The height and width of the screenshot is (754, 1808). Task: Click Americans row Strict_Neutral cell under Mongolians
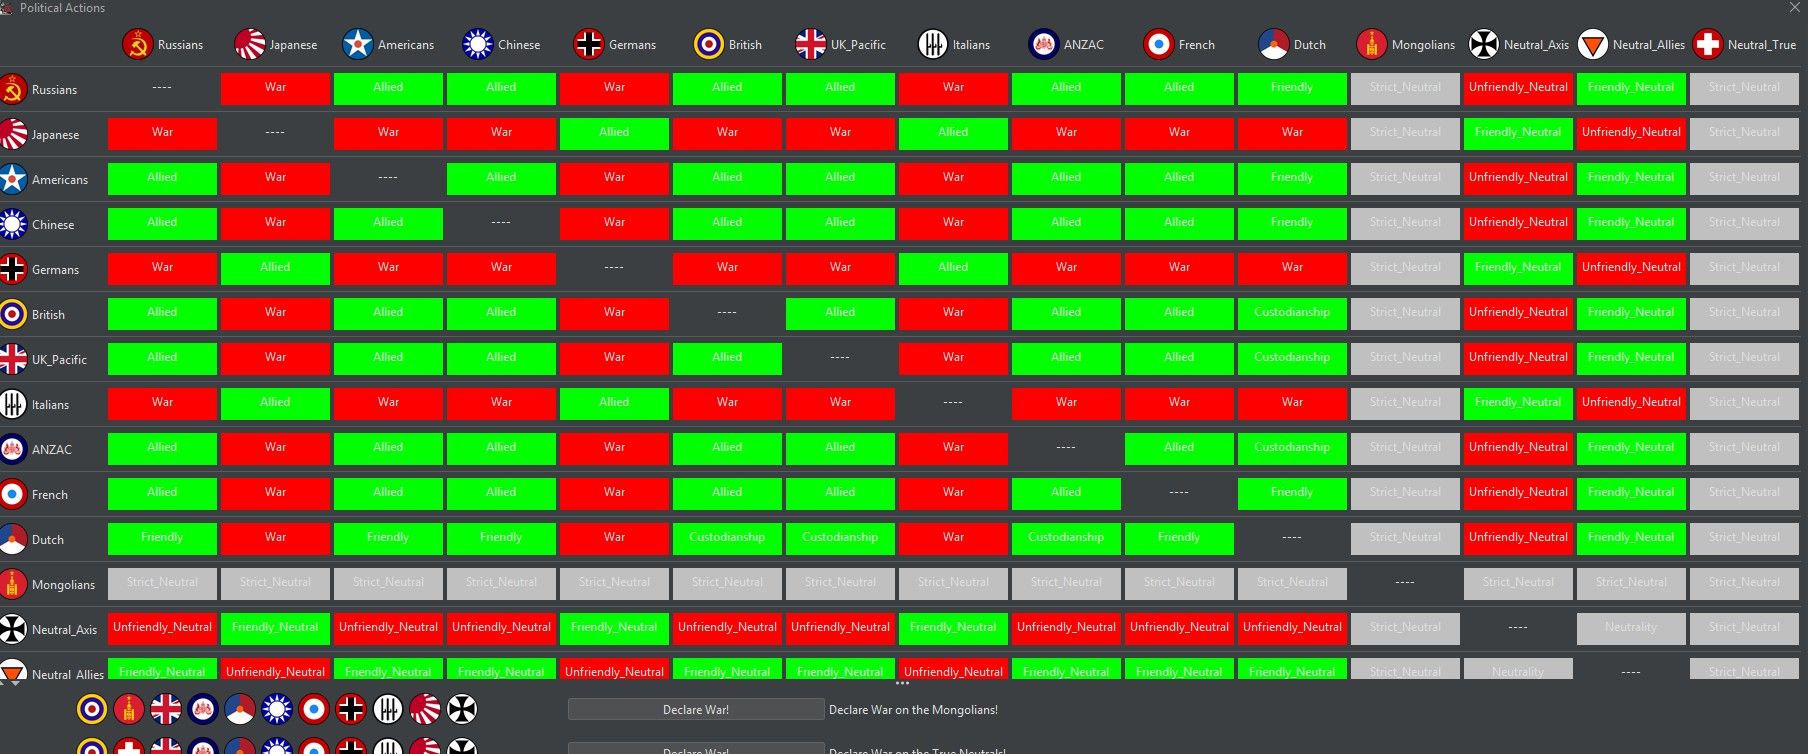coord(1405,178)
